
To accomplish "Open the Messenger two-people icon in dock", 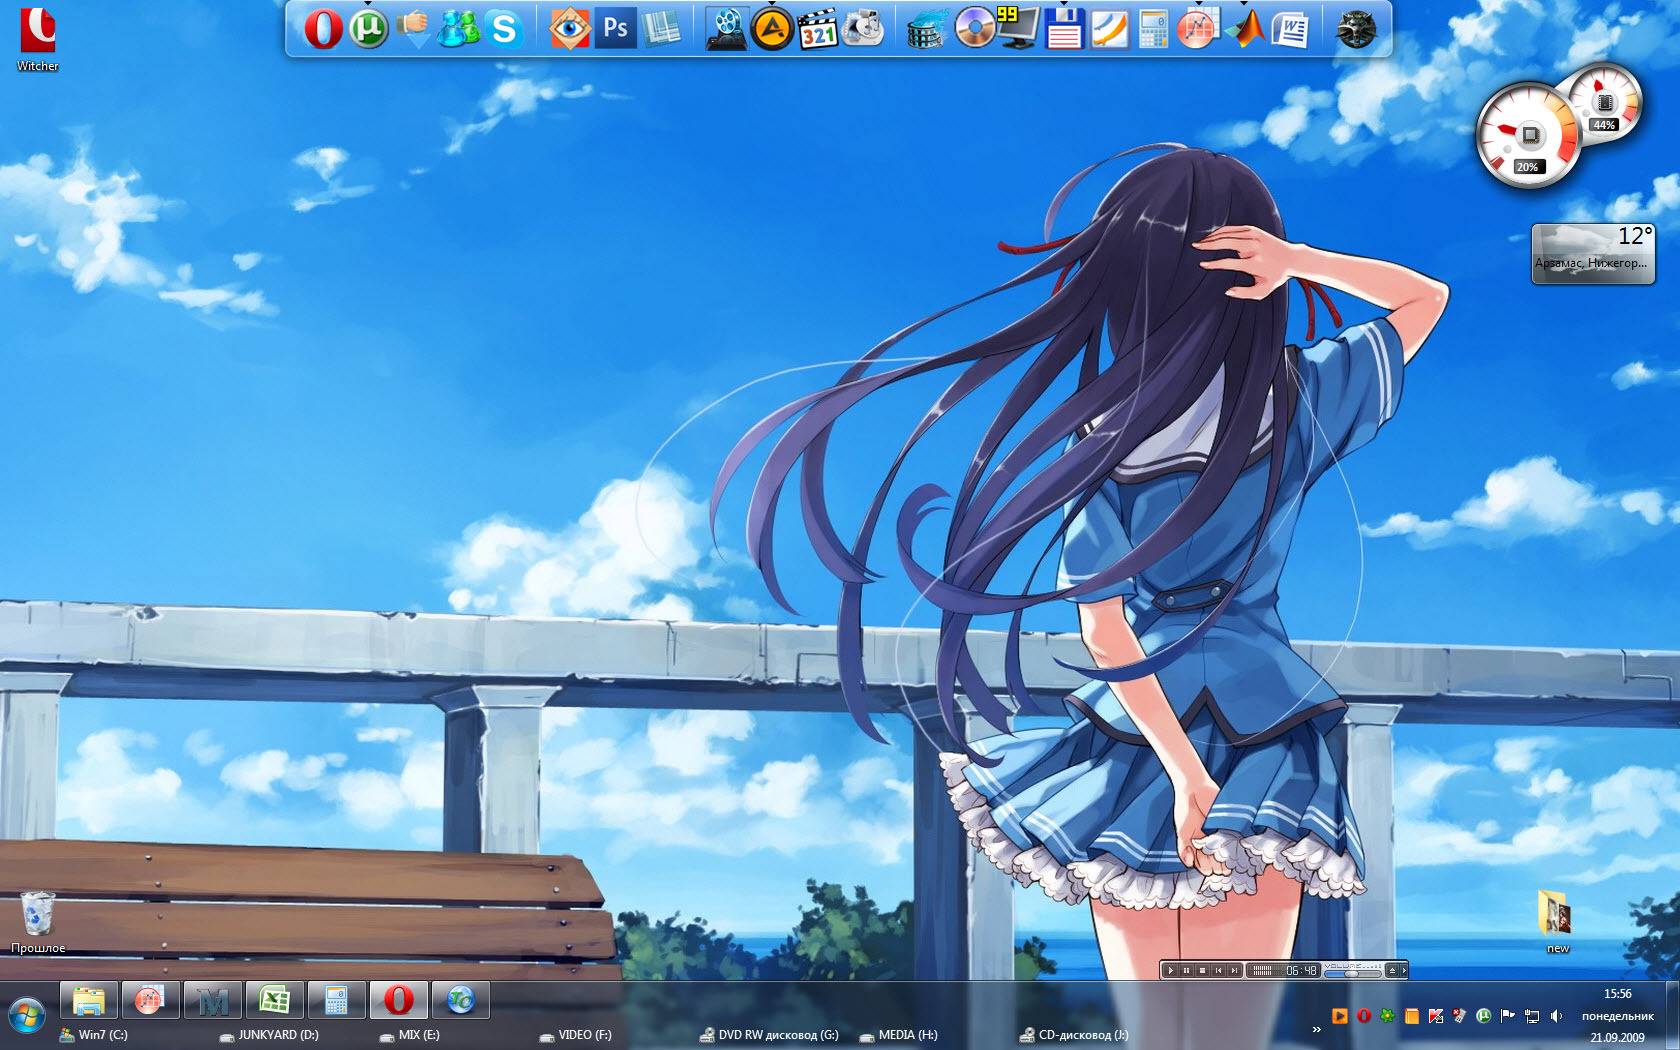I will click(x=459, y=29).
